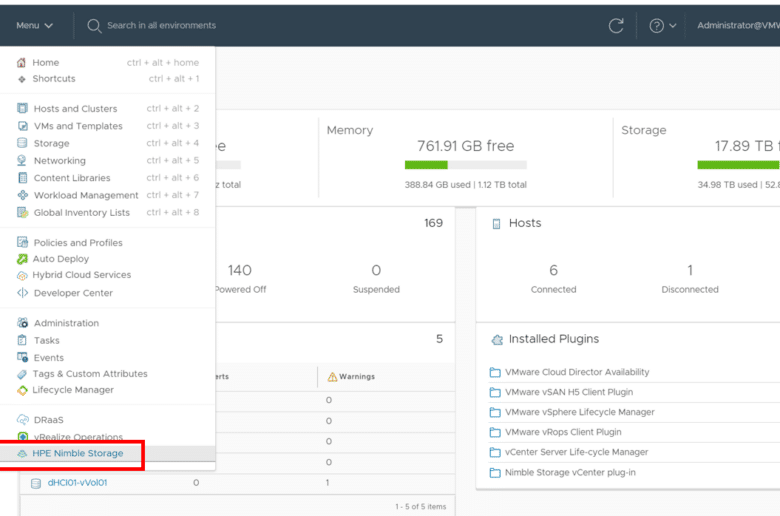Click the Content Libraries icon
Image resolution: width=780 pixels, height=516 pixels.
pyautogui.click(x=22, y=178)
